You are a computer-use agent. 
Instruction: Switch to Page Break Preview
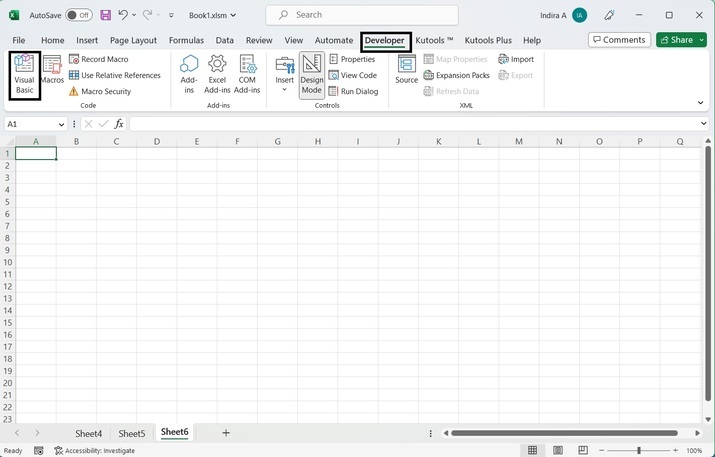583,451
